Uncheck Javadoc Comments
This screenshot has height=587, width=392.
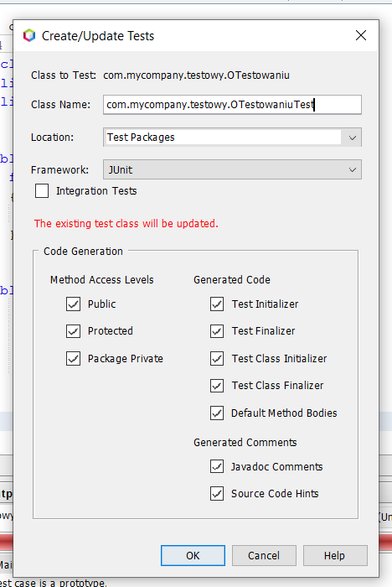point(217,466)
